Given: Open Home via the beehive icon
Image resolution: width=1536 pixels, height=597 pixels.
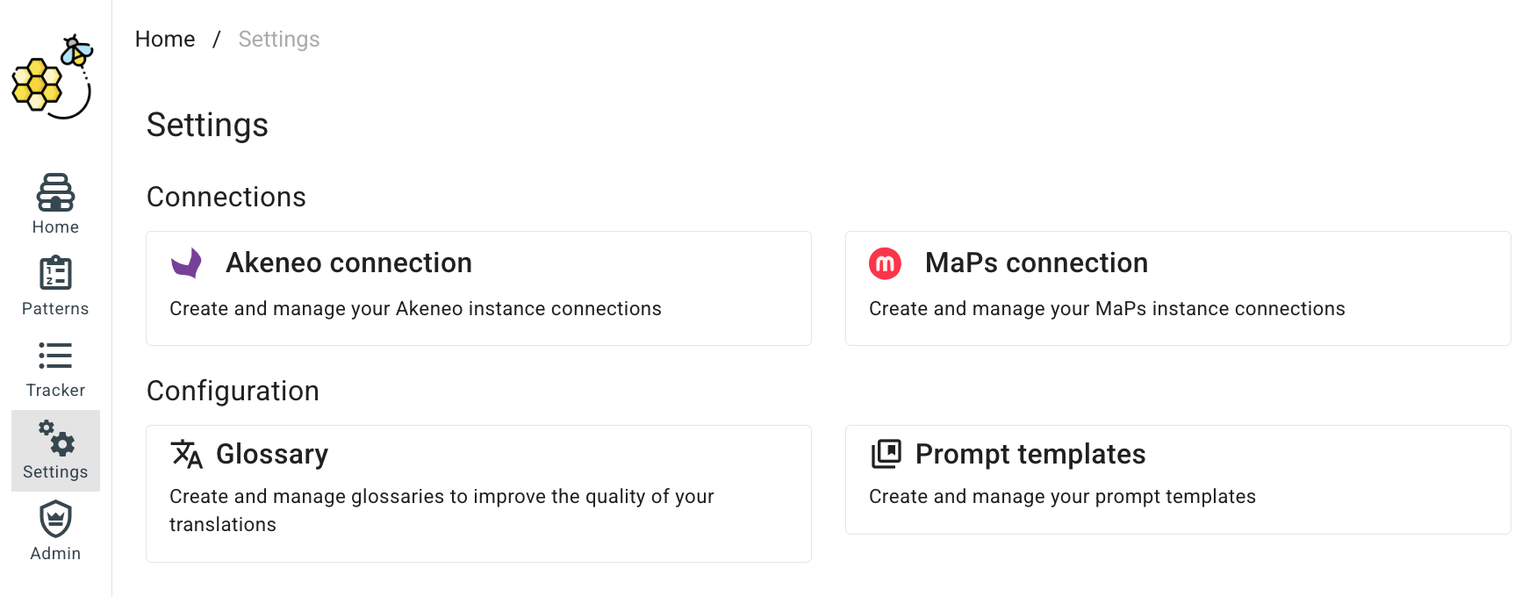Looking at the screenshot, I should 55,192.
